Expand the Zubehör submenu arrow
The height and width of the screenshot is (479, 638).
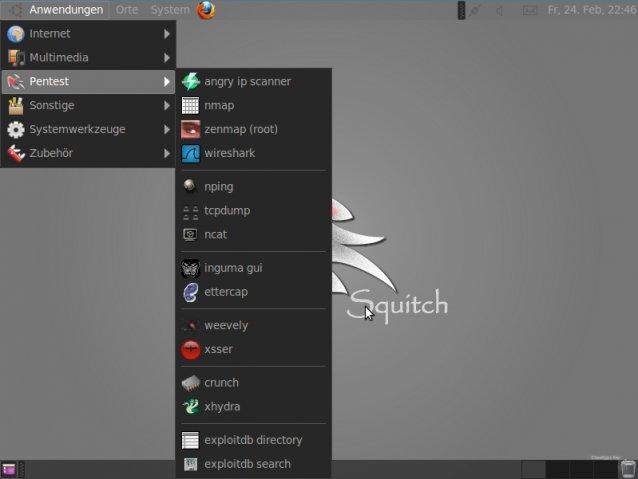click(166, 154)
